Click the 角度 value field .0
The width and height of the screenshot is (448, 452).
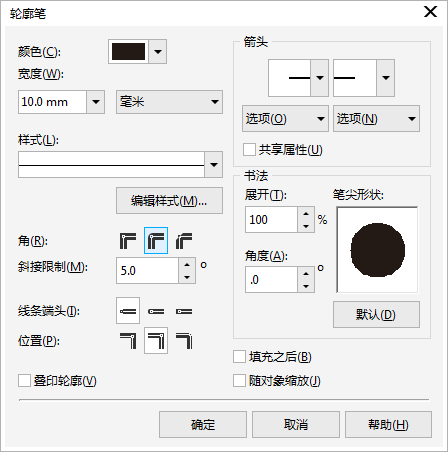click(271, 279)
